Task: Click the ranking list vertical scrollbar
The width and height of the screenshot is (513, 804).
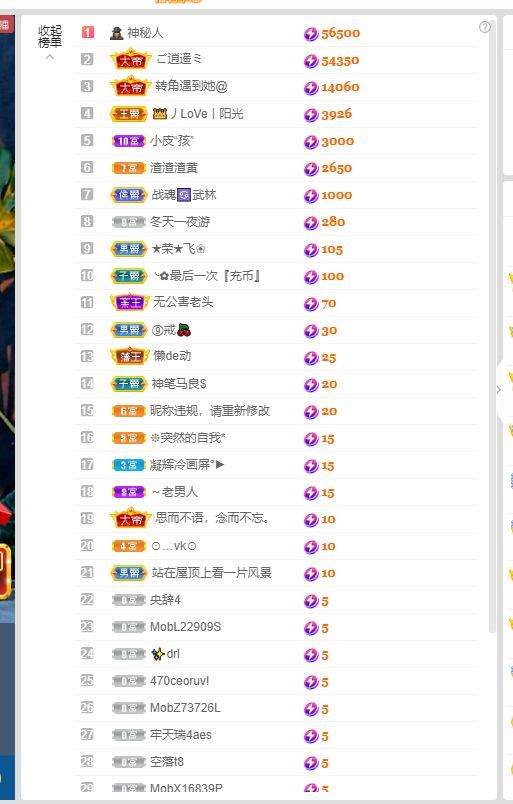Action: click(x=492, y=328)
